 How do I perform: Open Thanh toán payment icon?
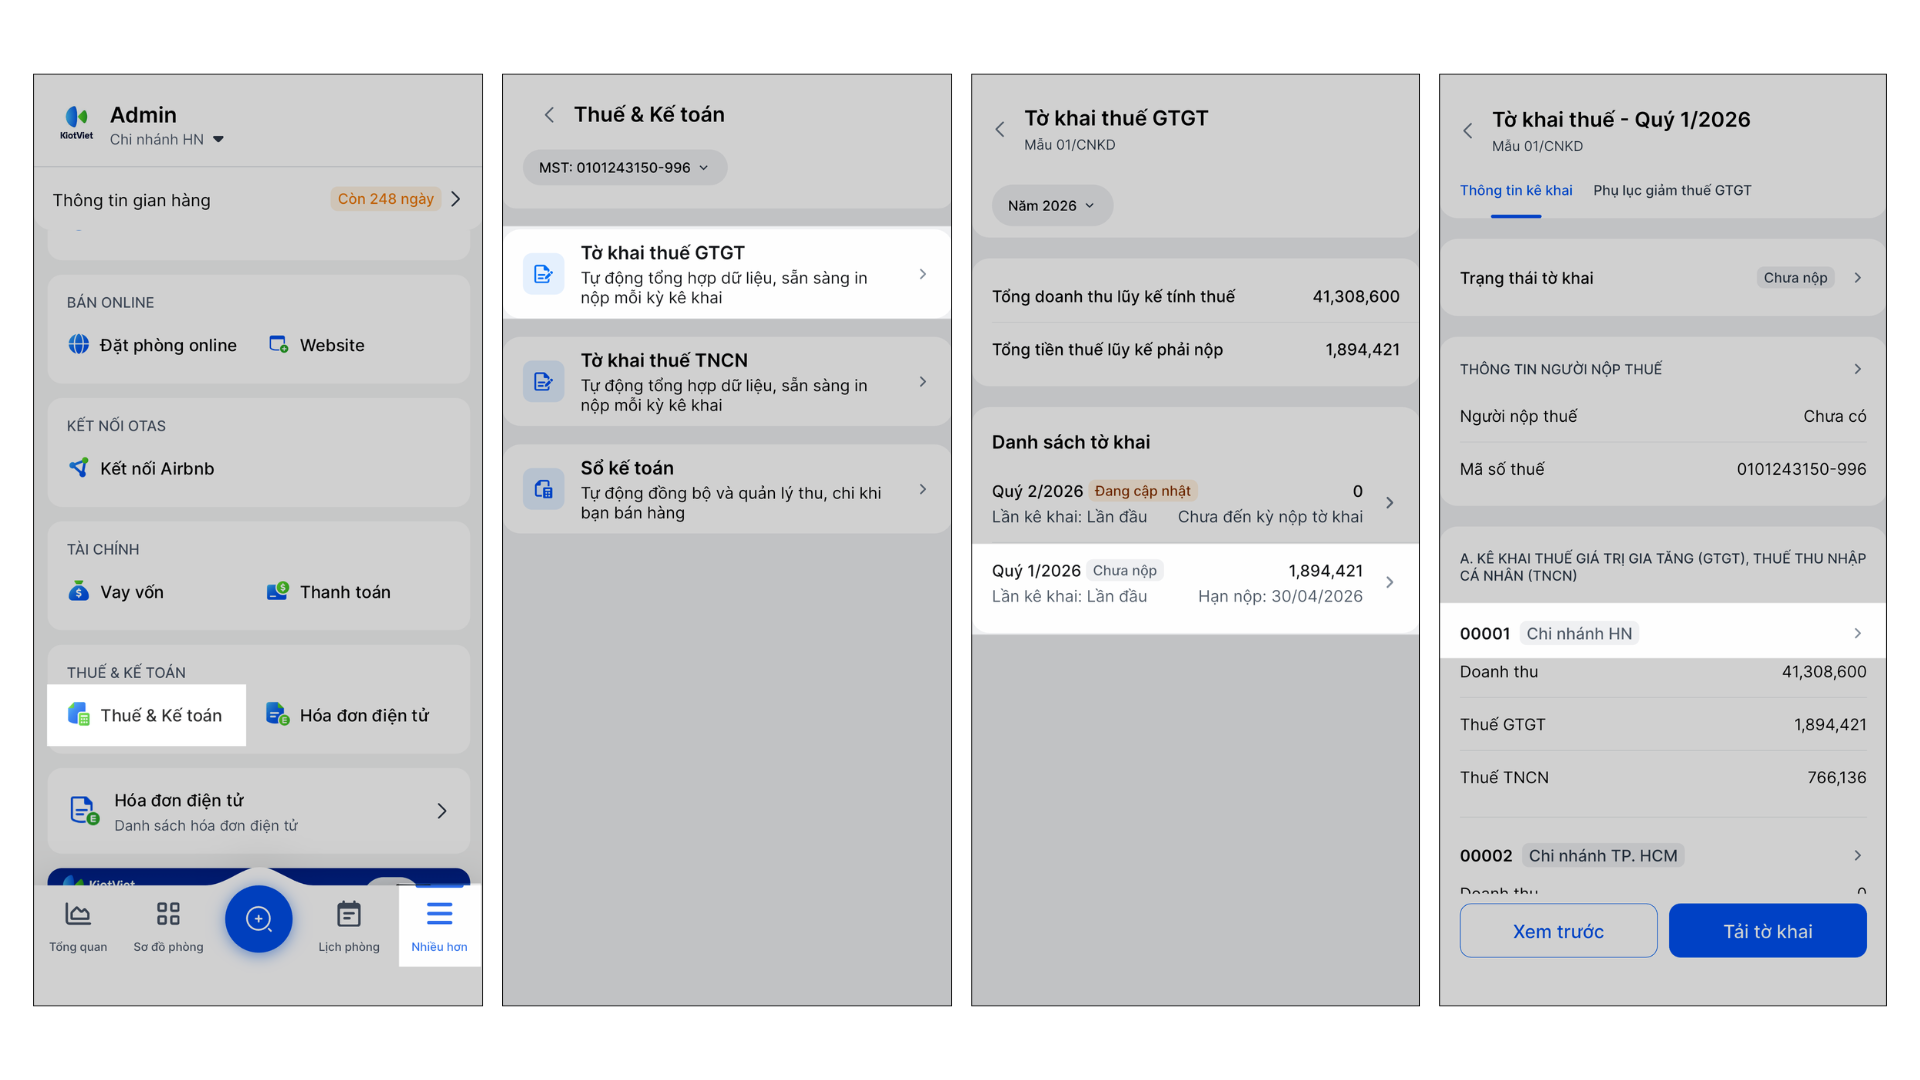point(278,591)
